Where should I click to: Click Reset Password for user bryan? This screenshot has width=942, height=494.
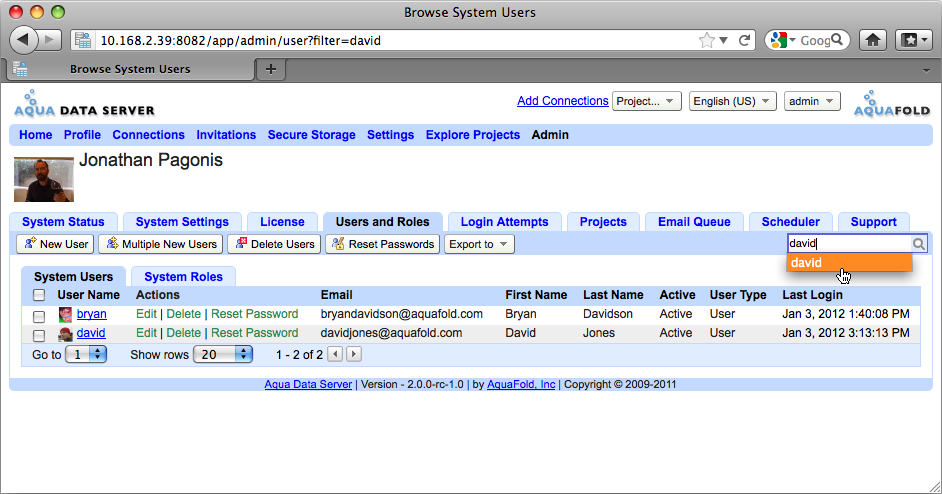[254, 314]
